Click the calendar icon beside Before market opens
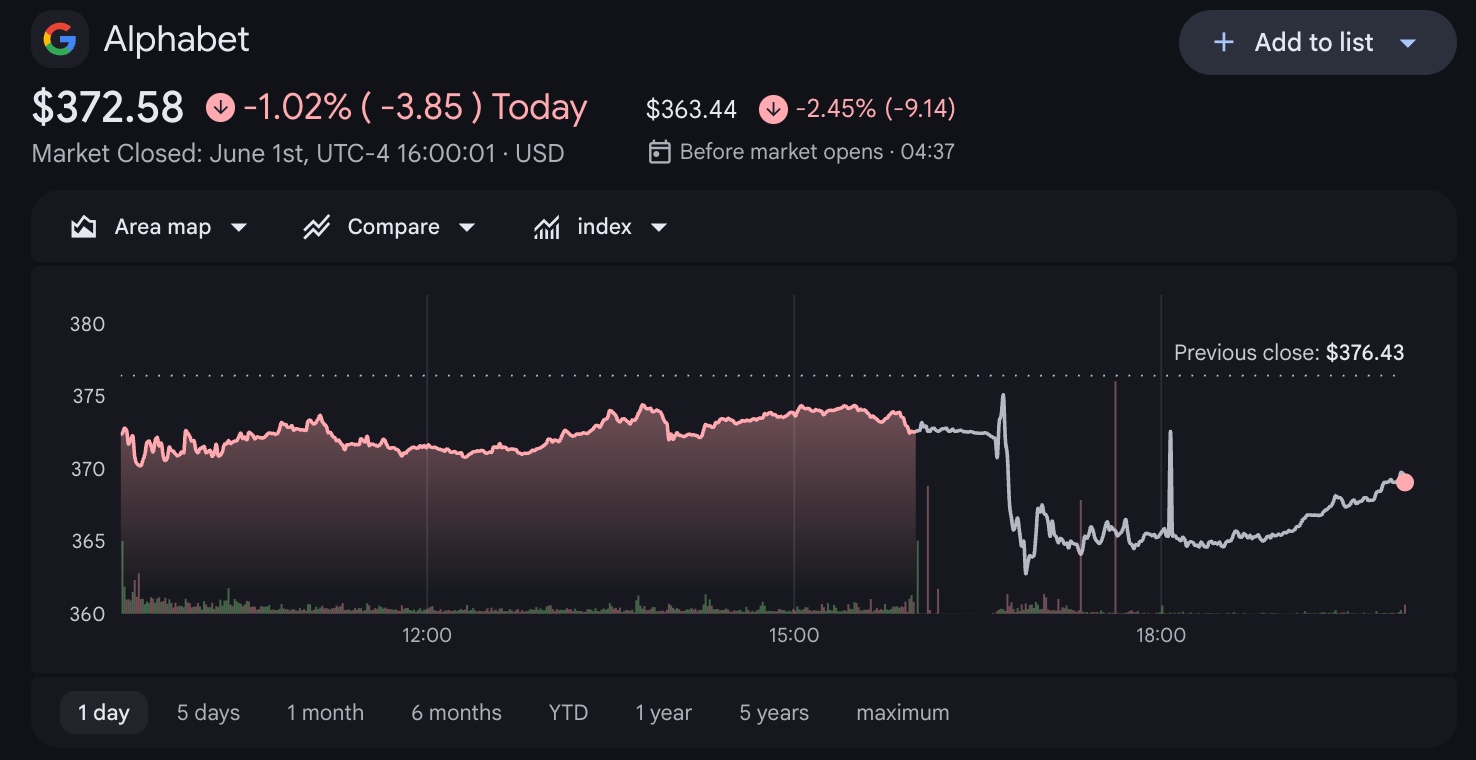Viewport: 1476px width, 760px height. (x=659, y=152)
